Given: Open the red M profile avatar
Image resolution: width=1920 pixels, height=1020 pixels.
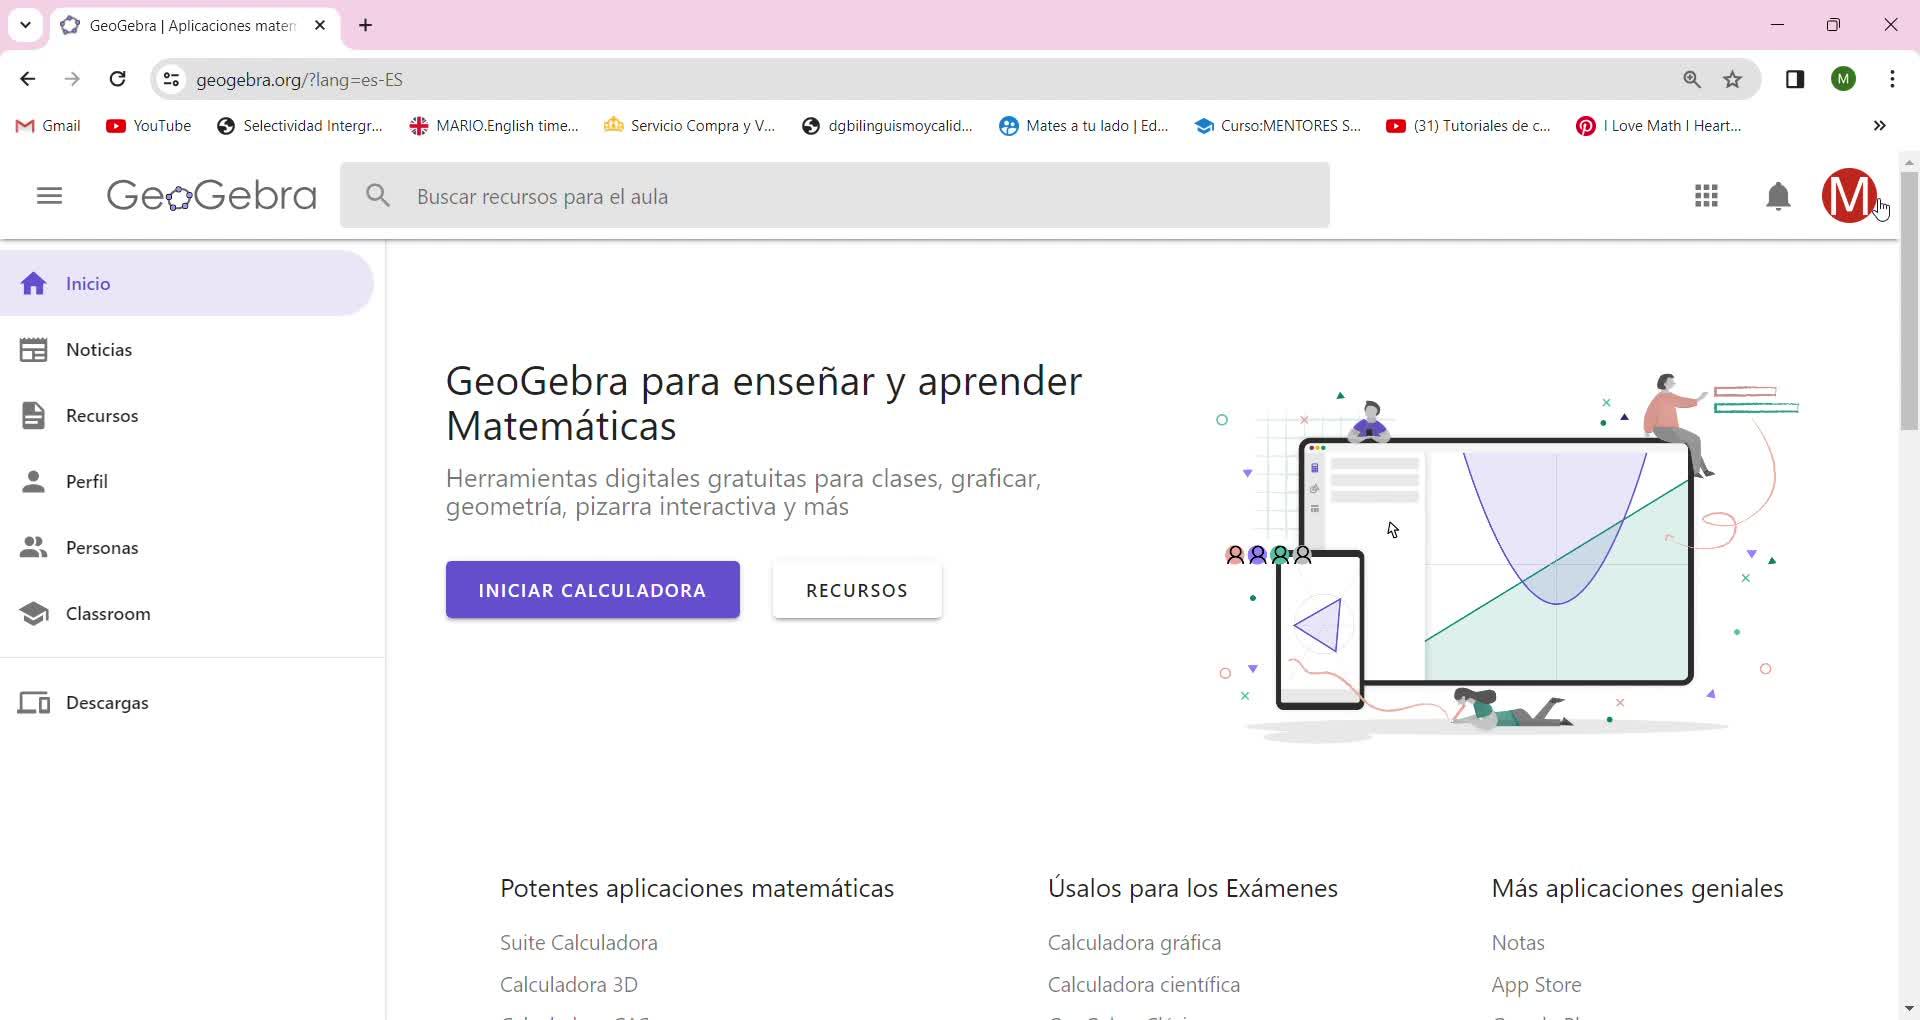Looking at the screenshot, I should tap(1849, 196).
